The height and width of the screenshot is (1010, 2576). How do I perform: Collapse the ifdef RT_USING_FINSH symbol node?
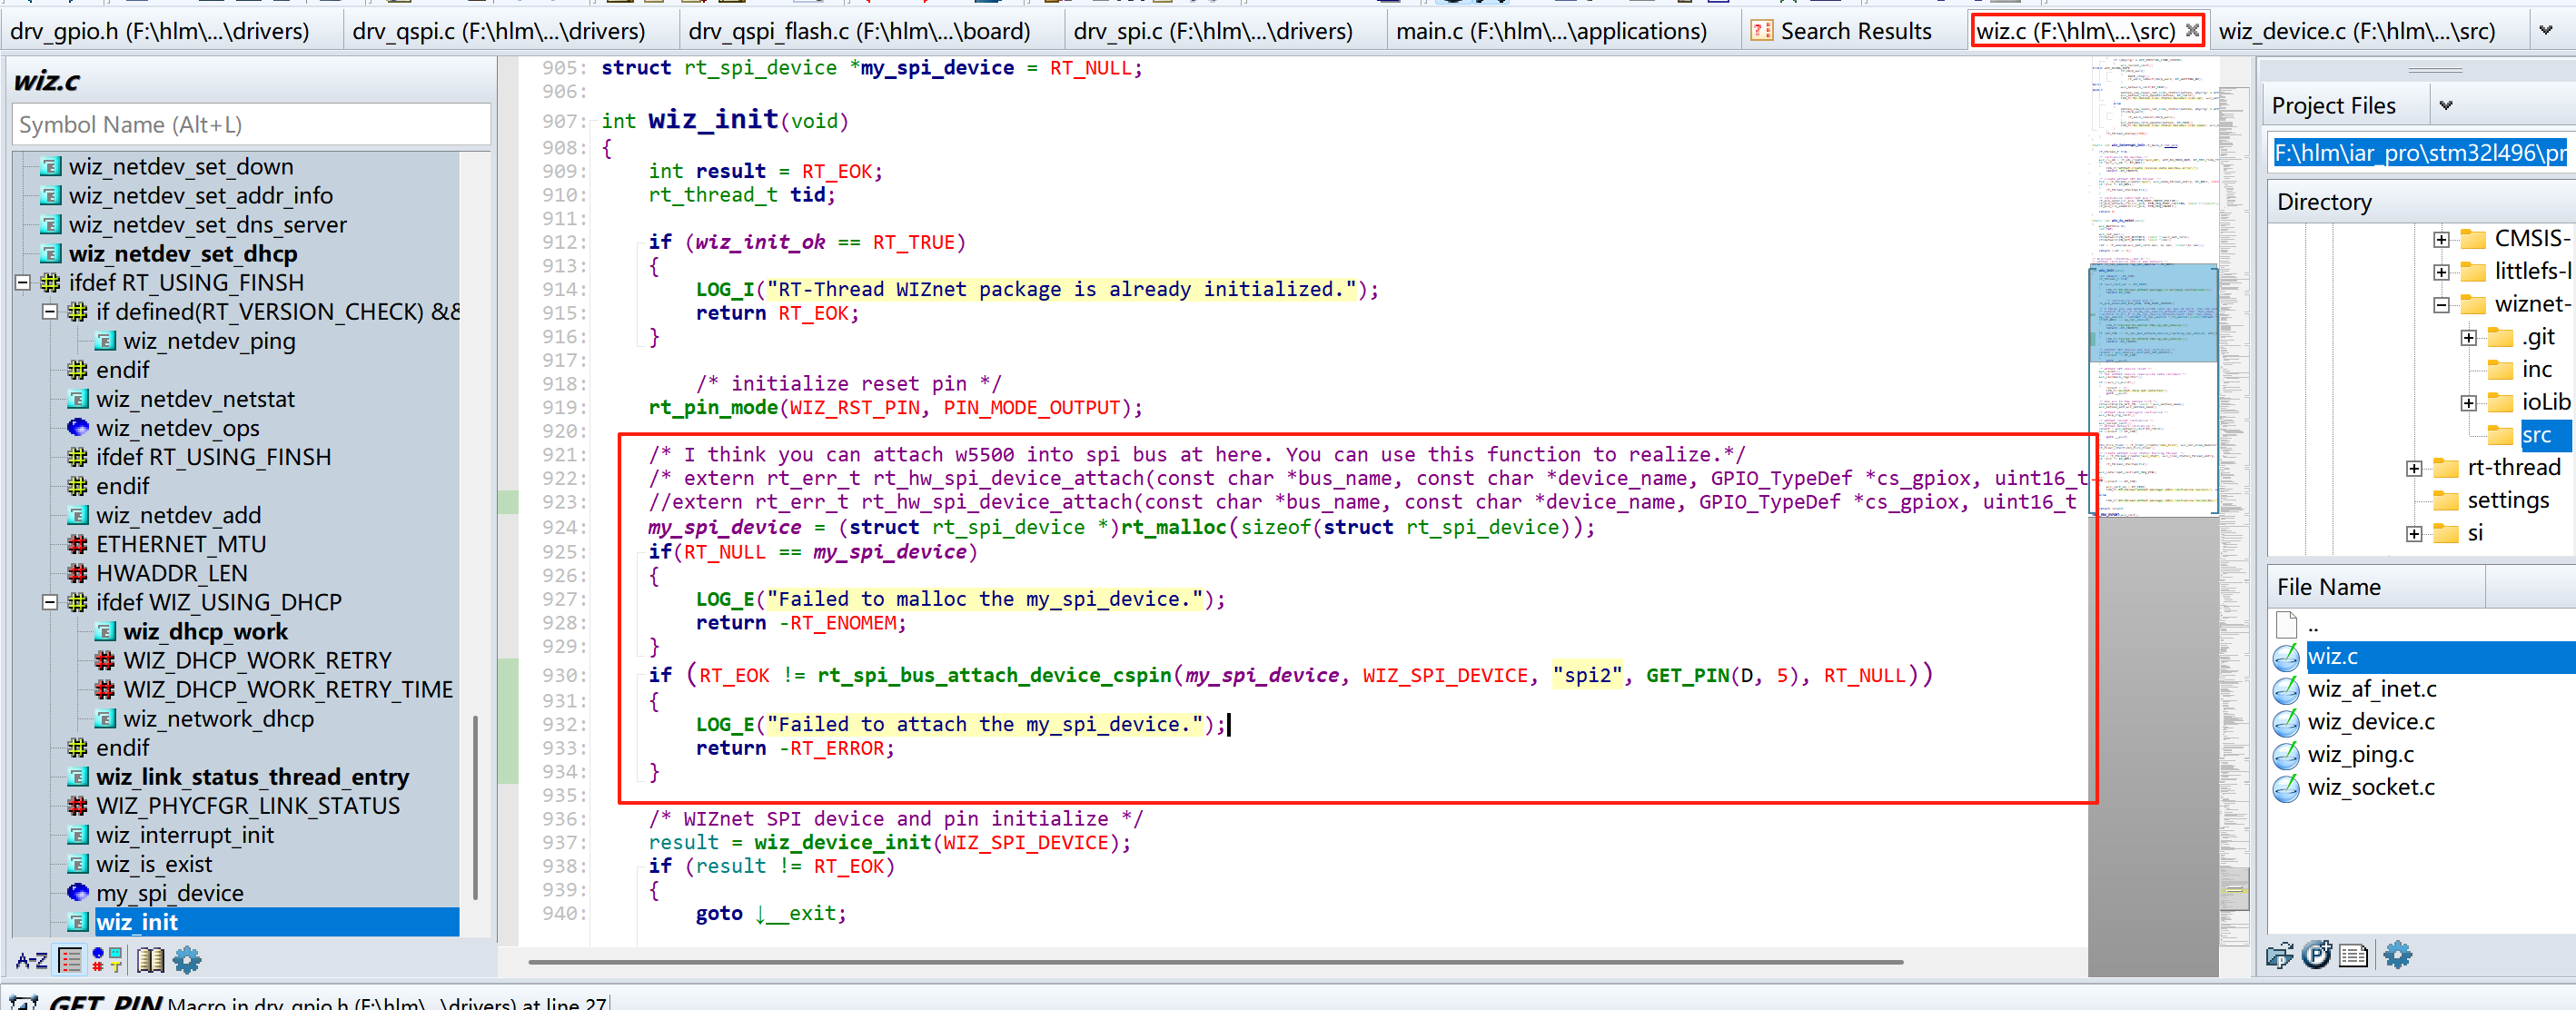tap(23, 283)
